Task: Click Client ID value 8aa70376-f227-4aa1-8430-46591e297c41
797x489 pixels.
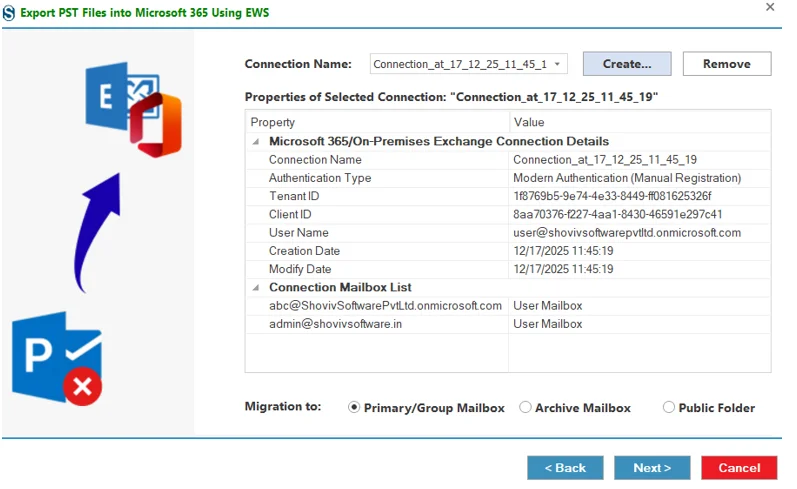Action: [x=617, y=215]
